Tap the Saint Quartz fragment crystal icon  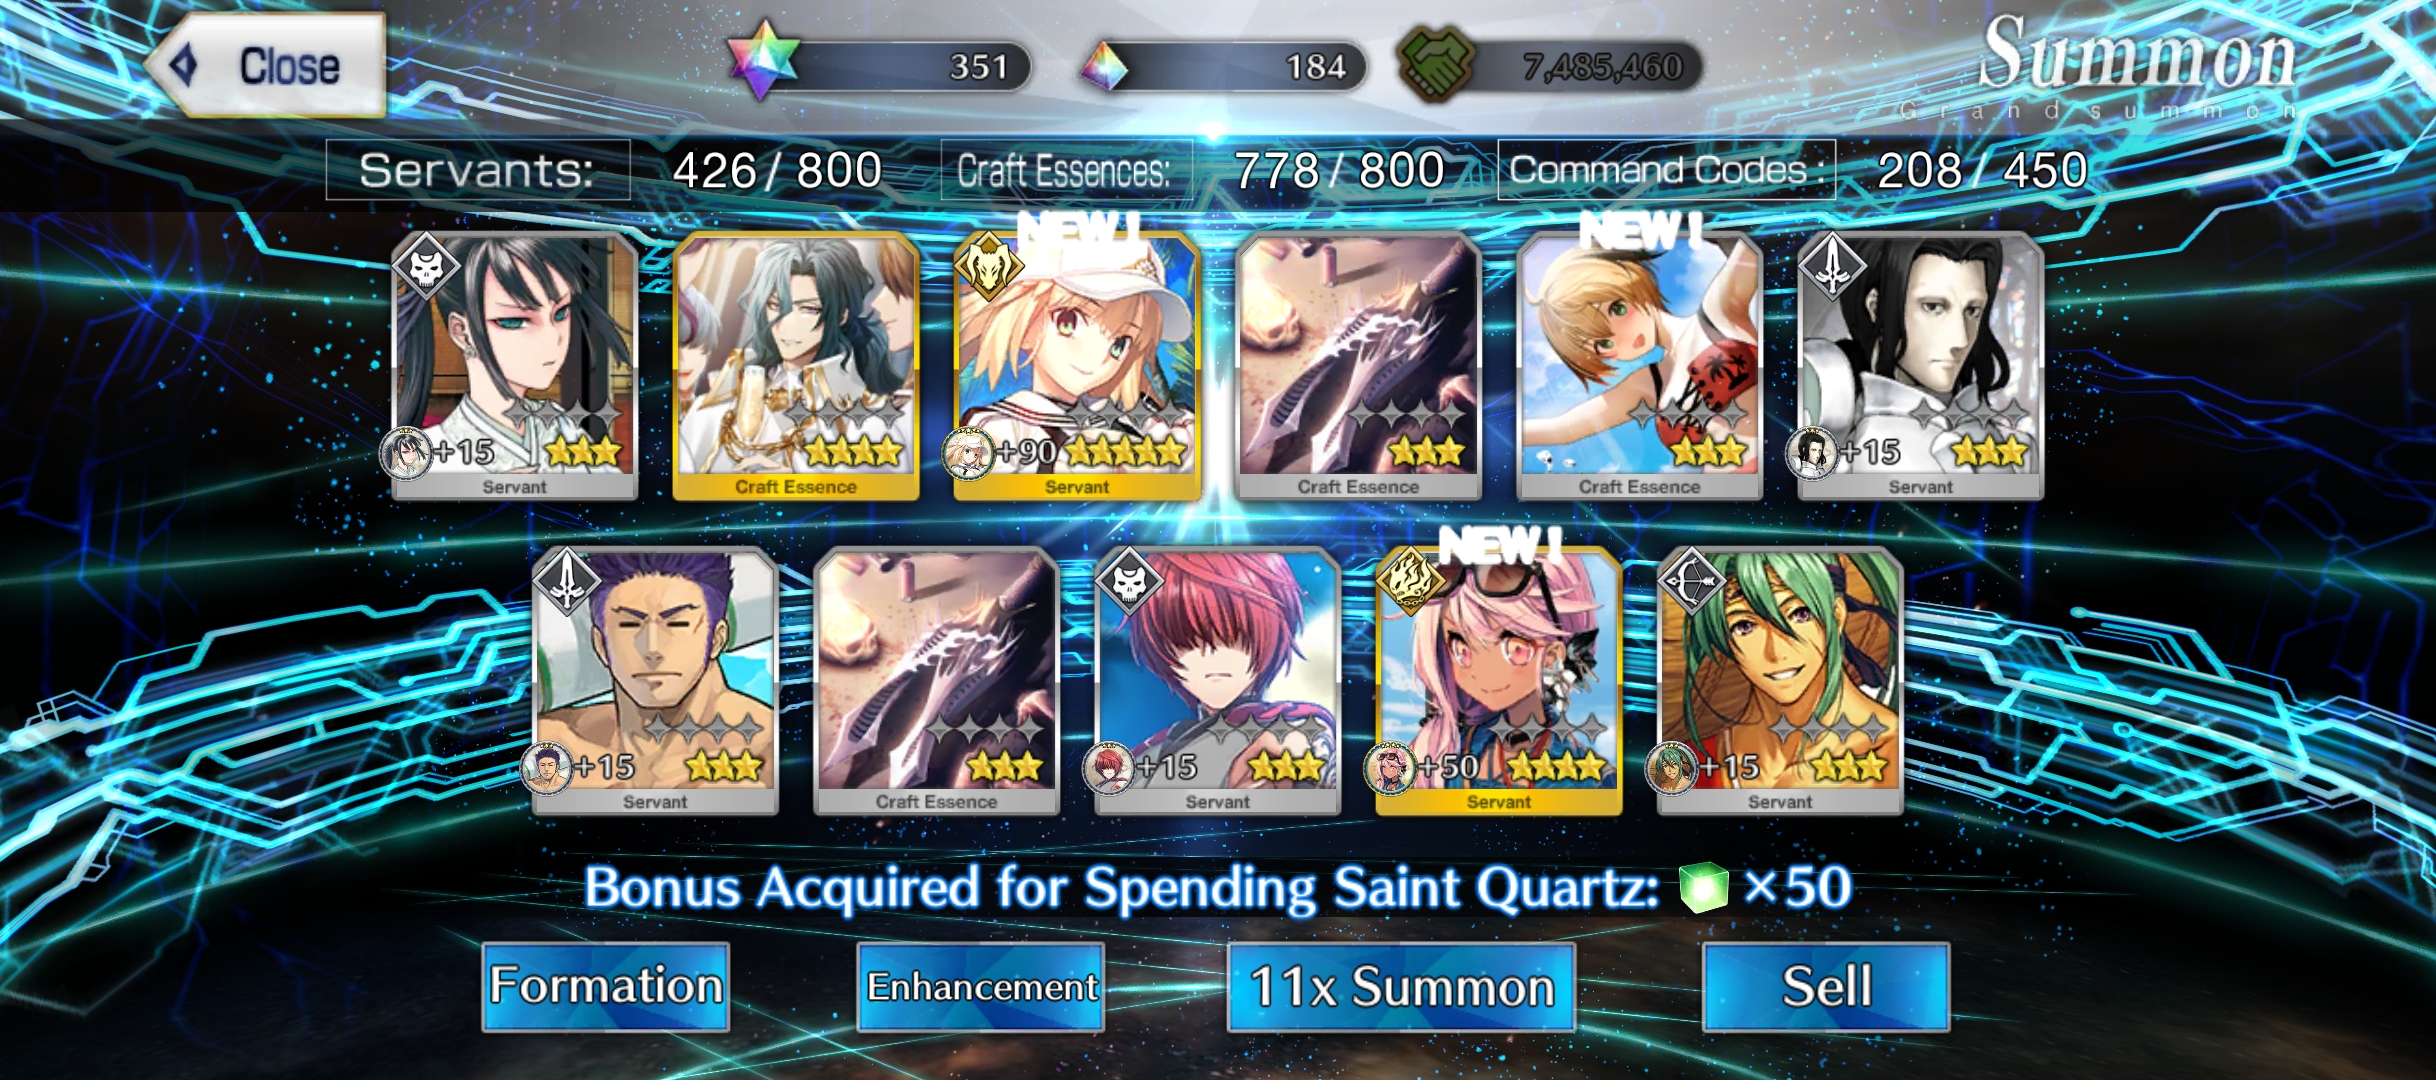coord(1103,67)
